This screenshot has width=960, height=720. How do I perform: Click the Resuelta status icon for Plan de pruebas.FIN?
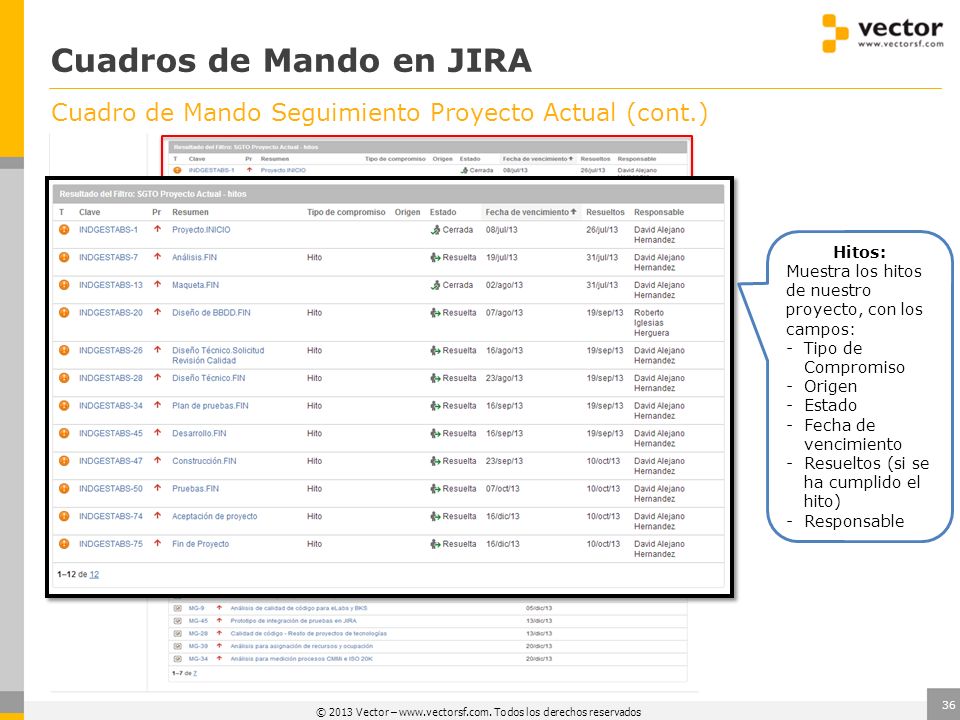coord(435,405)
